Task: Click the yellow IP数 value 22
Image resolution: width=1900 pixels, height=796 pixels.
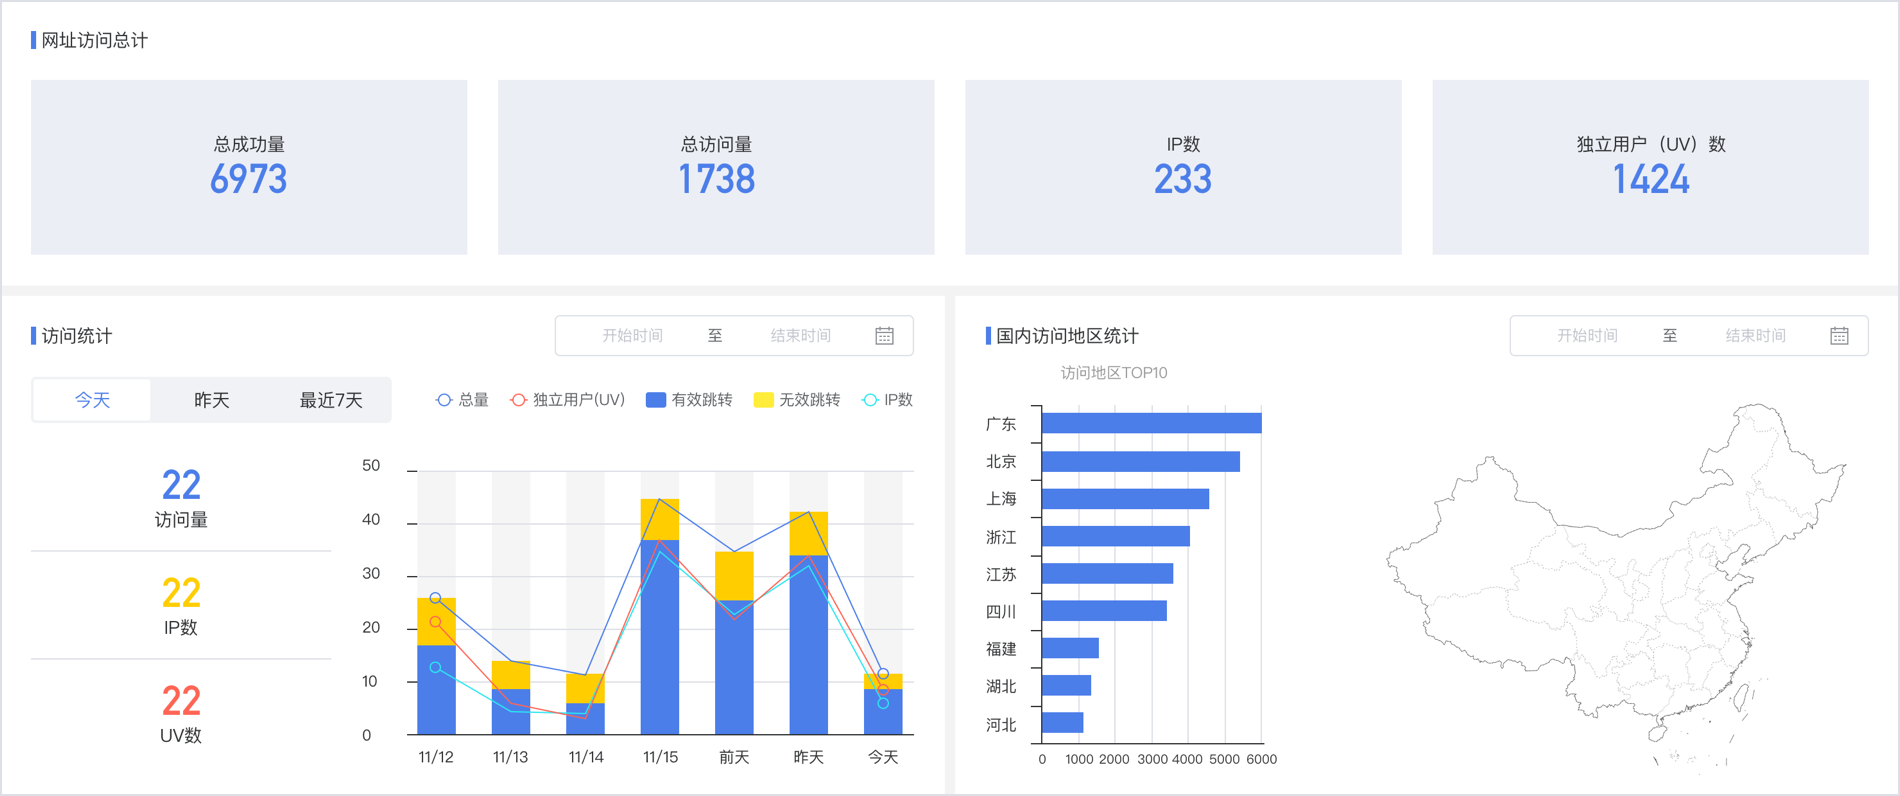Action: coord(181,593)
